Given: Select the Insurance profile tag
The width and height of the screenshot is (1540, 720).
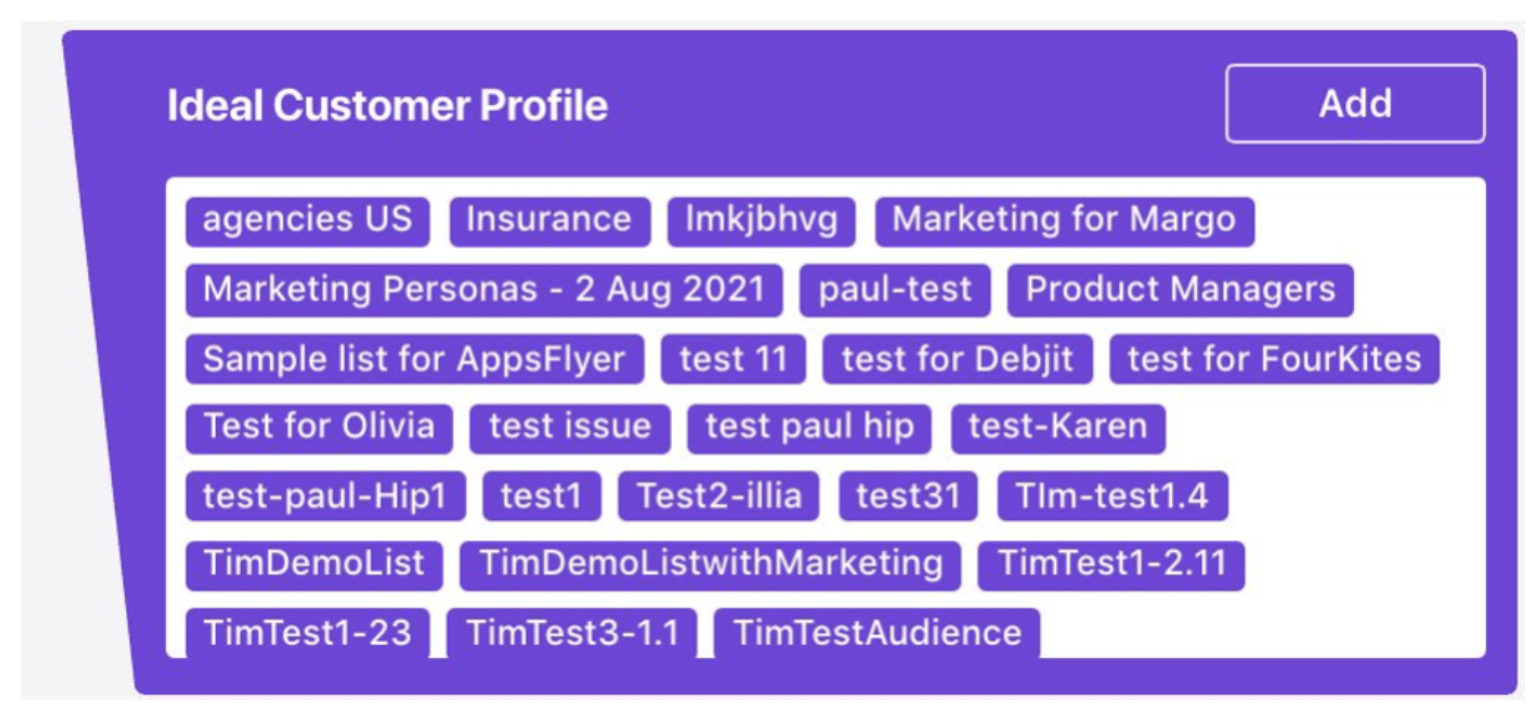Looking at the screenshot, I should (x=549, y=220).
